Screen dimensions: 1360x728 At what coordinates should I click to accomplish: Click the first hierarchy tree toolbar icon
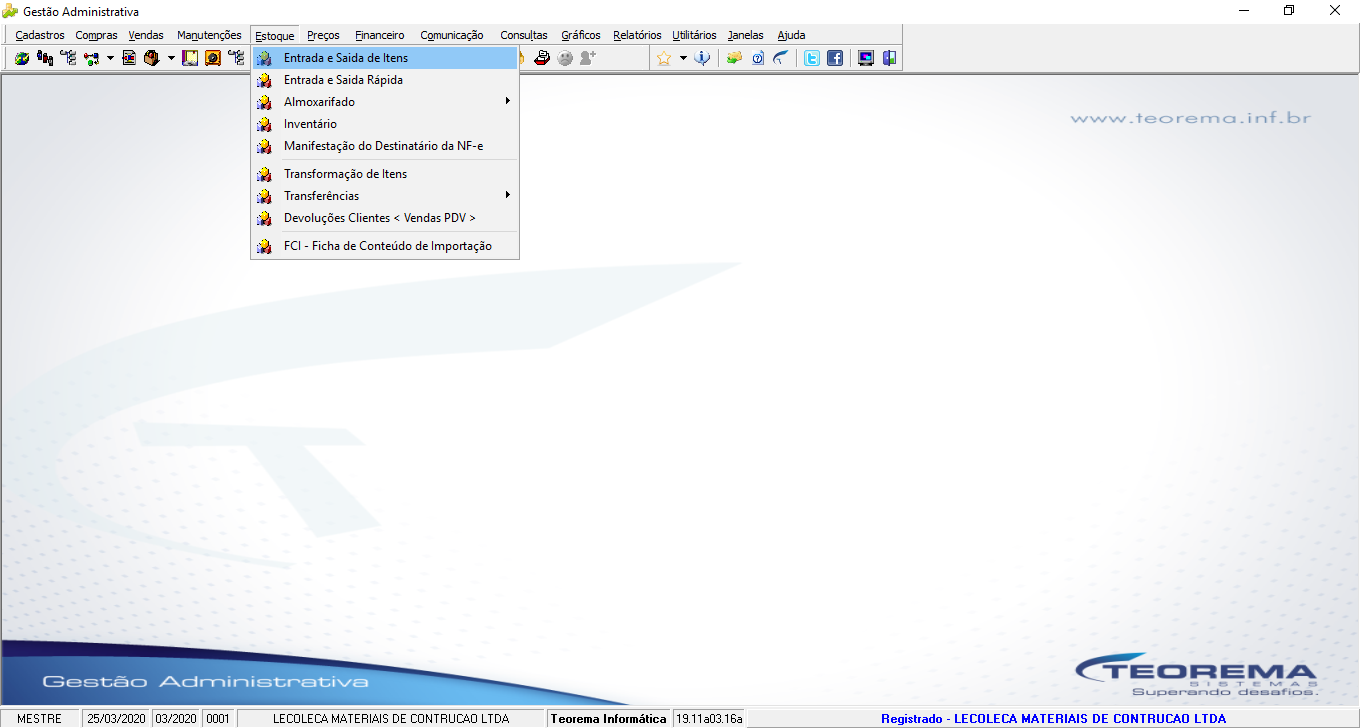click(x=68, y=58)
